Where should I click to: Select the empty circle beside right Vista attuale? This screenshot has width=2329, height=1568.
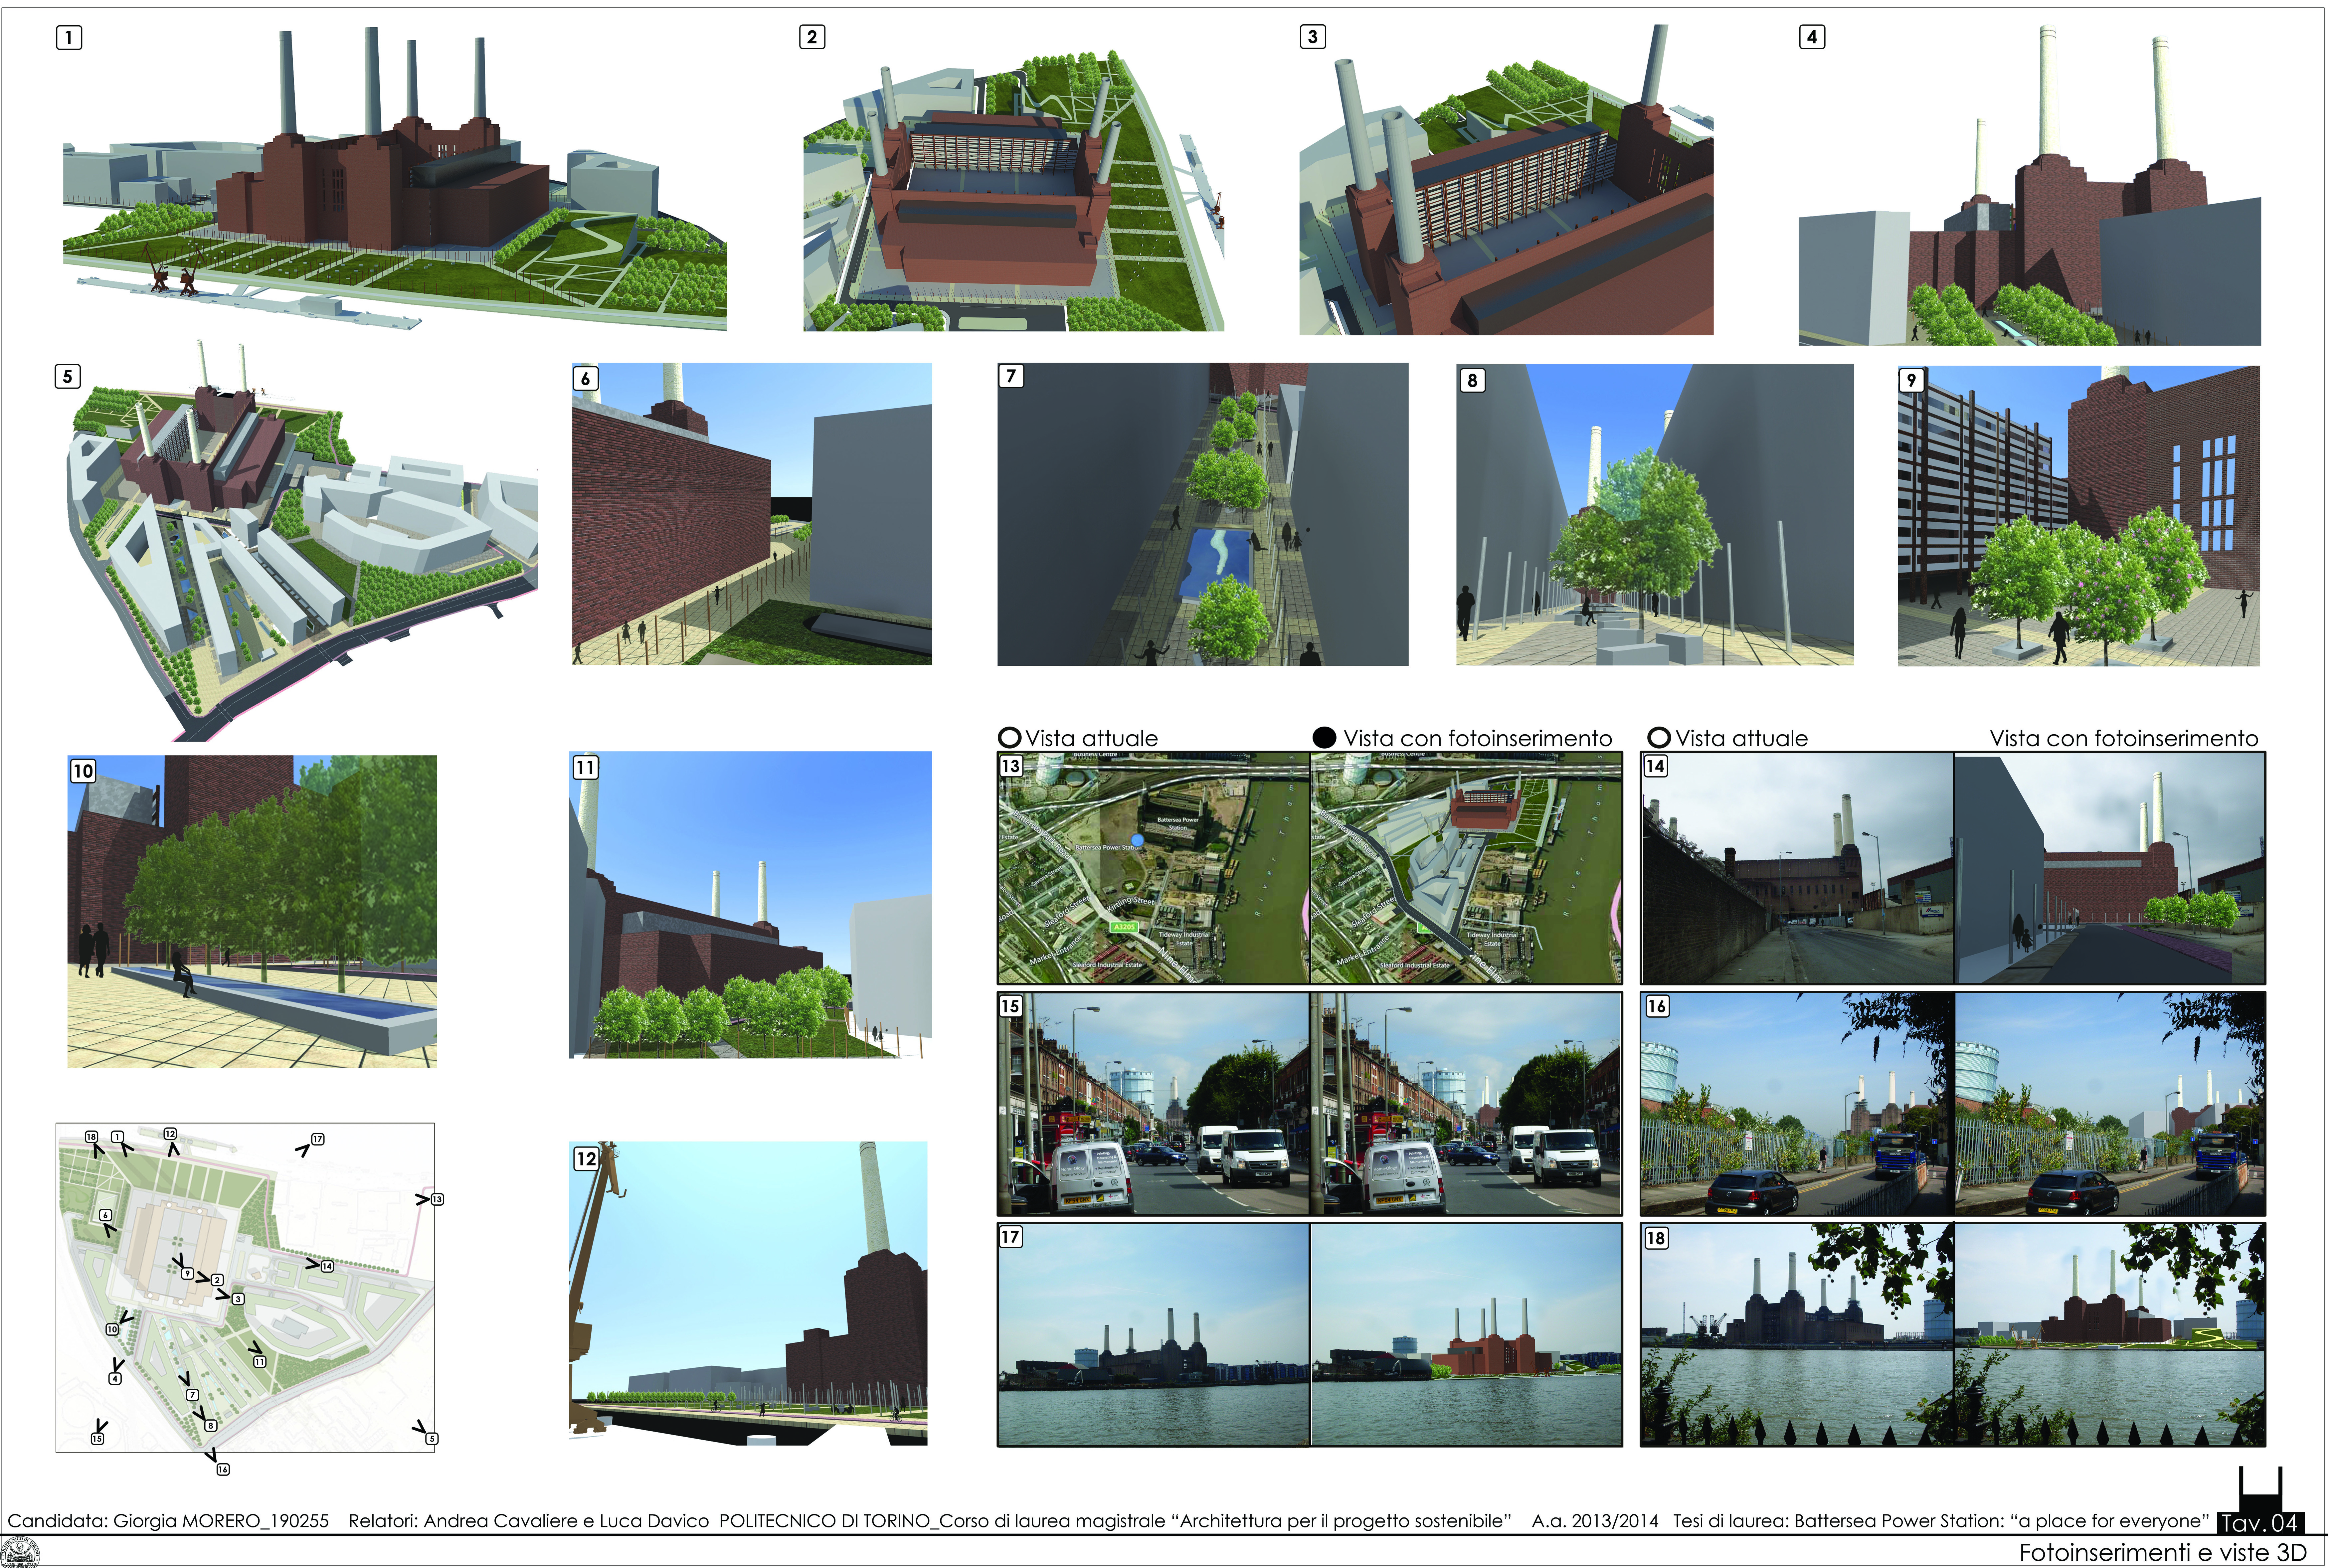click(1659, 738)
